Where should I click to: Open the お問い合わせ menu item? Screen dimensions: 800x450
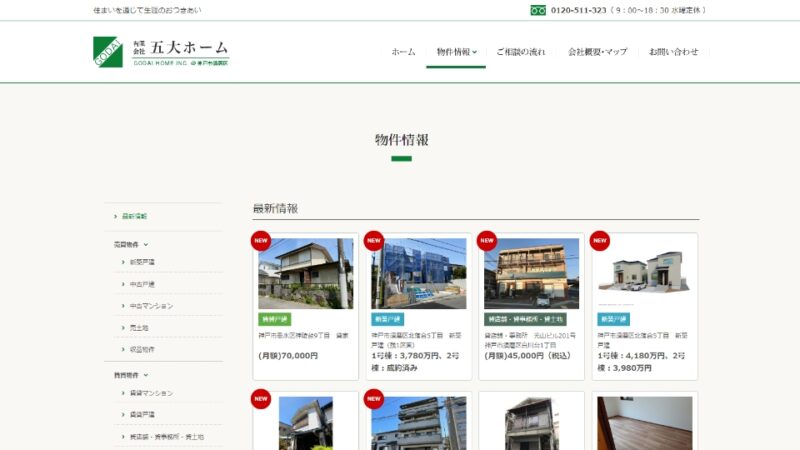[x=673, y=52]
